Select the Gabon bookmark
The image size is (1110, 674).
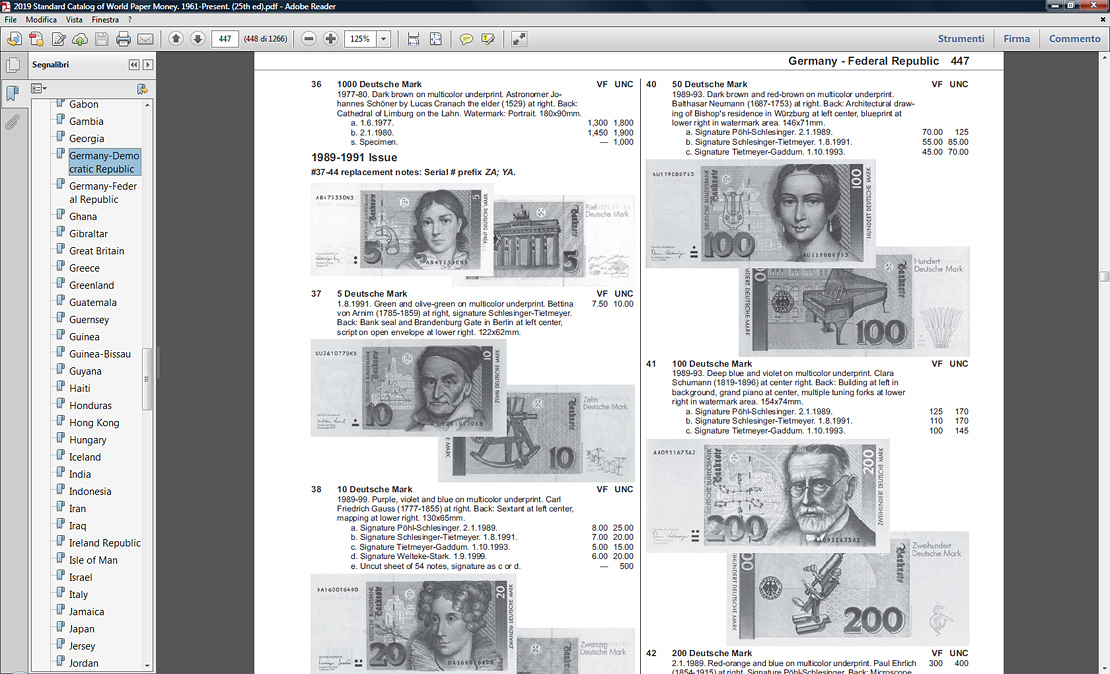point(84,104)
